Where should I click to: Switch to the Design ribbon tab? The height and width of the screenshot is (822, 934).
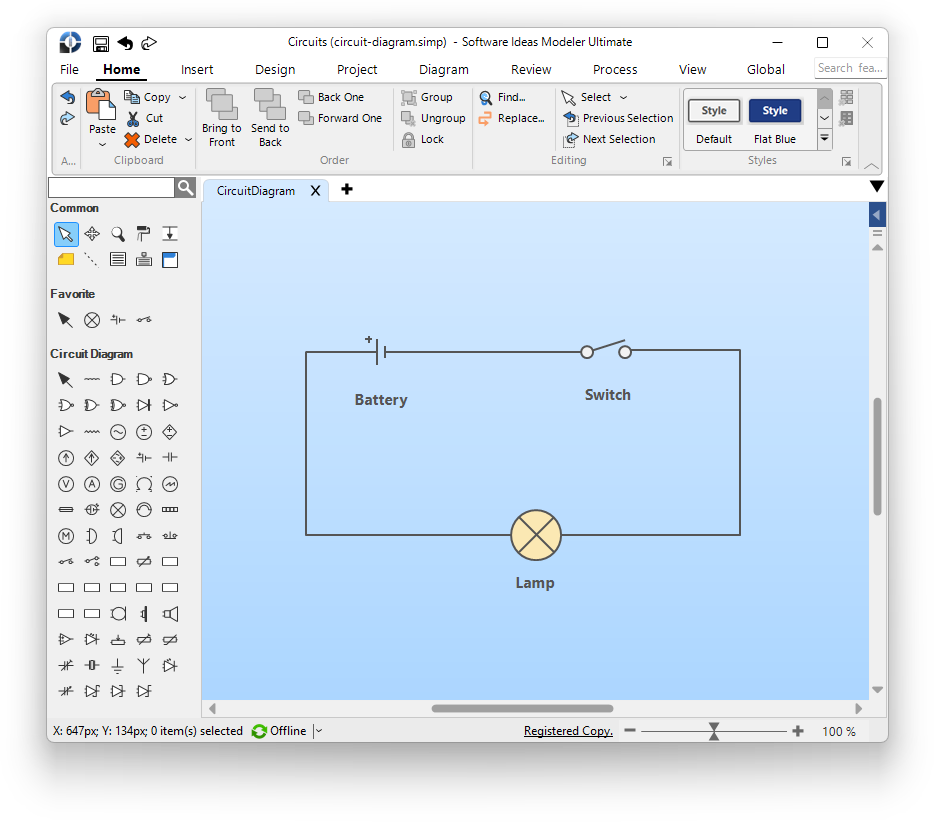275,70
